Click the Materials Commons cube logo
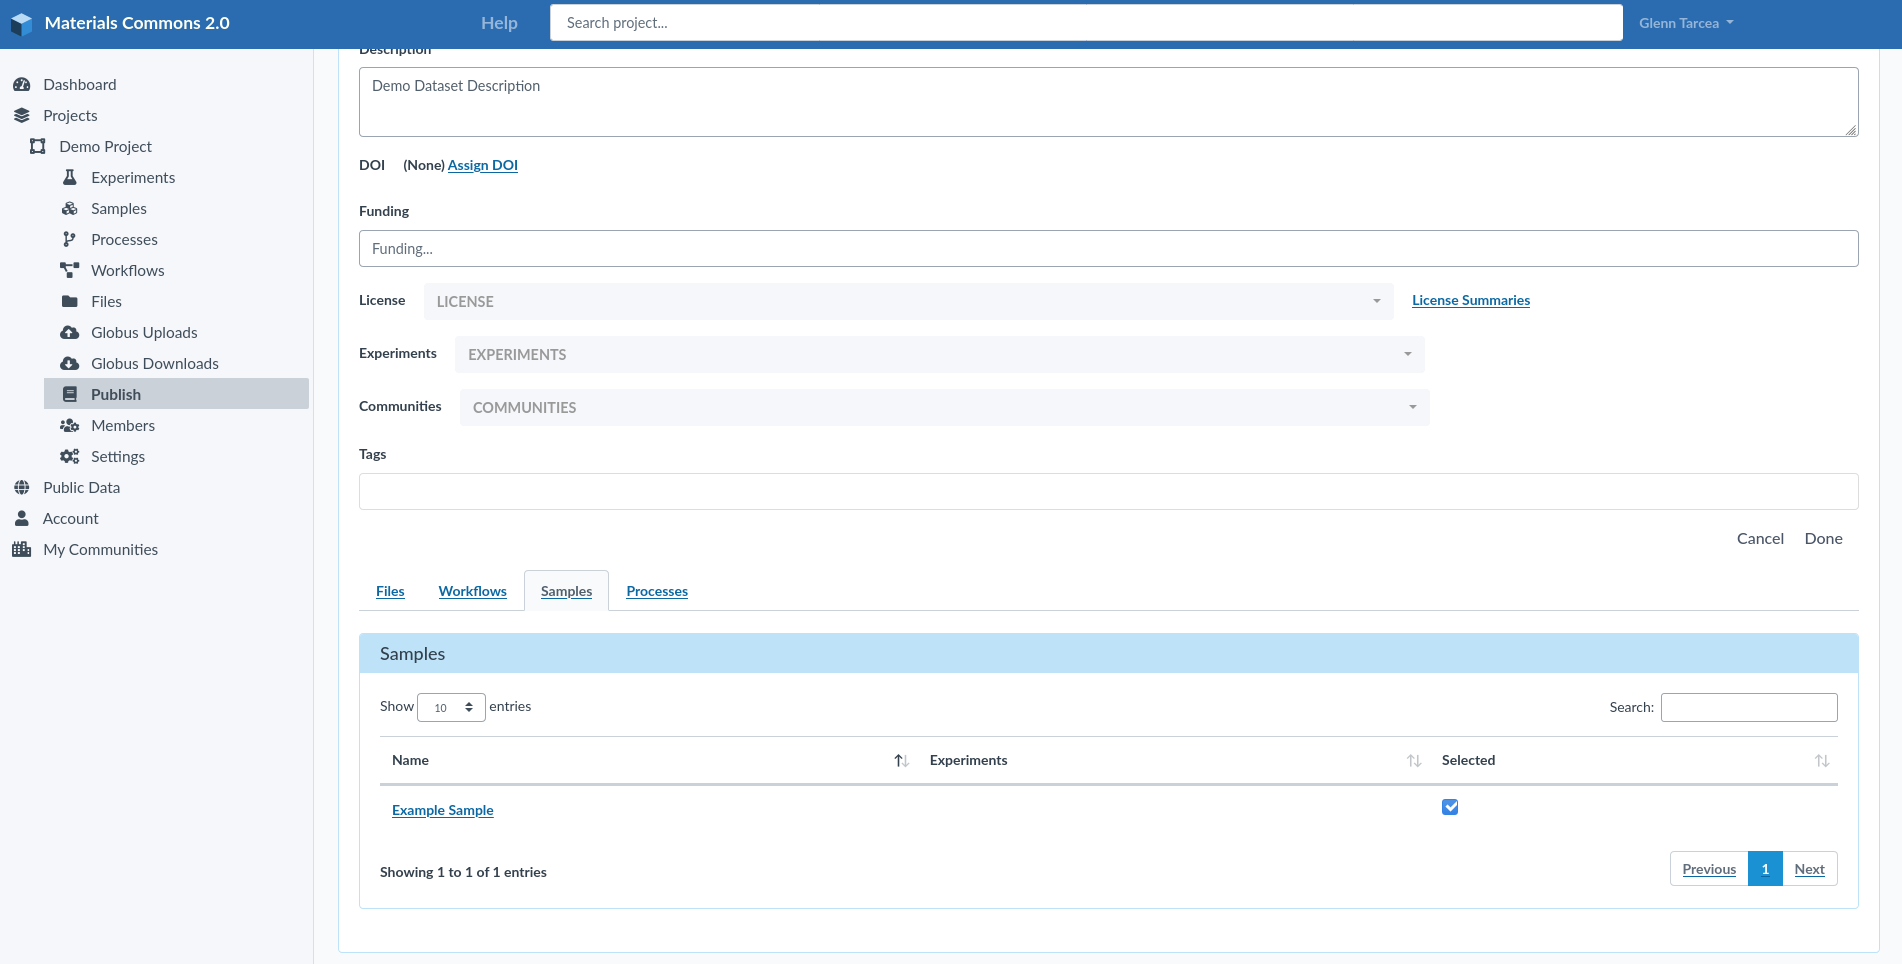The width and height of the screenshot is (1902, 964). point(22,24)
